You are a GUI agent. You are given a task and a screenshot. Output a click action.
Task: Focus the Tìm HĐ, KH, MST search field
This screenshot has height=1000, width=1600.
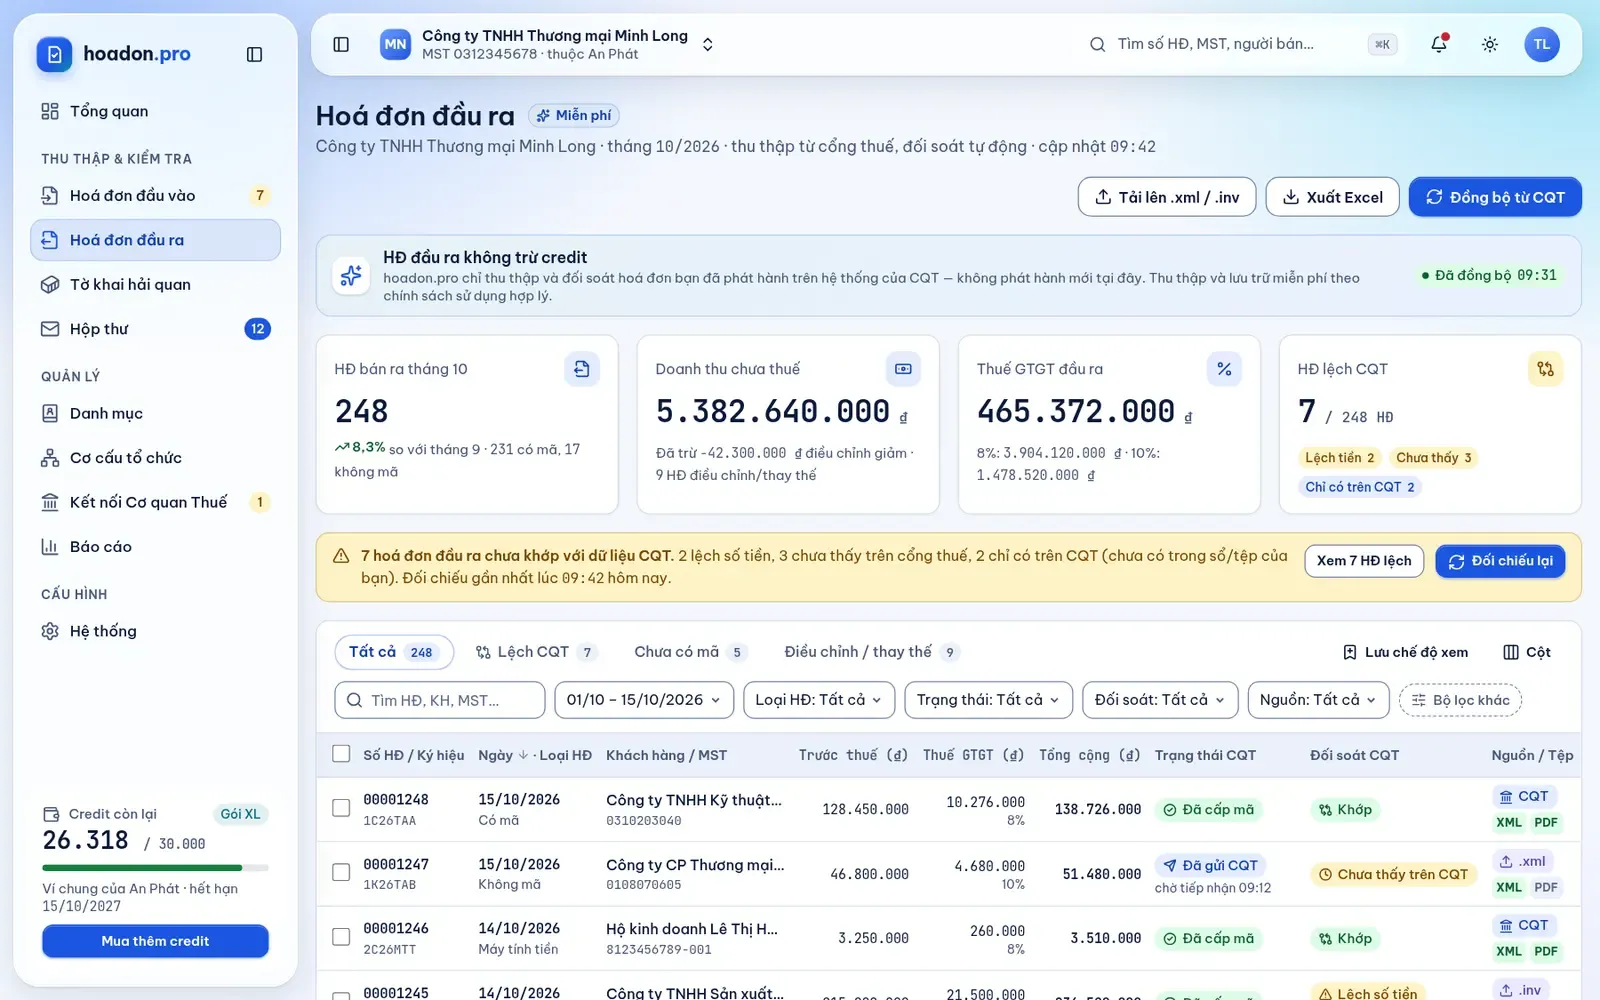[440, 700]
